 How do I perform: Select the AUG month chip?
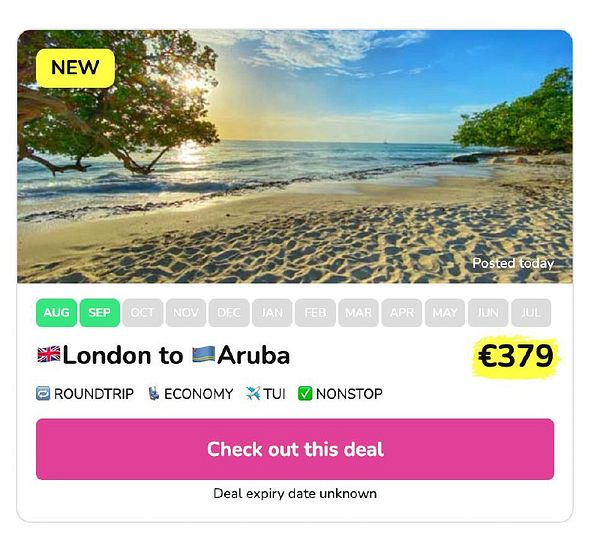(56, 313)
